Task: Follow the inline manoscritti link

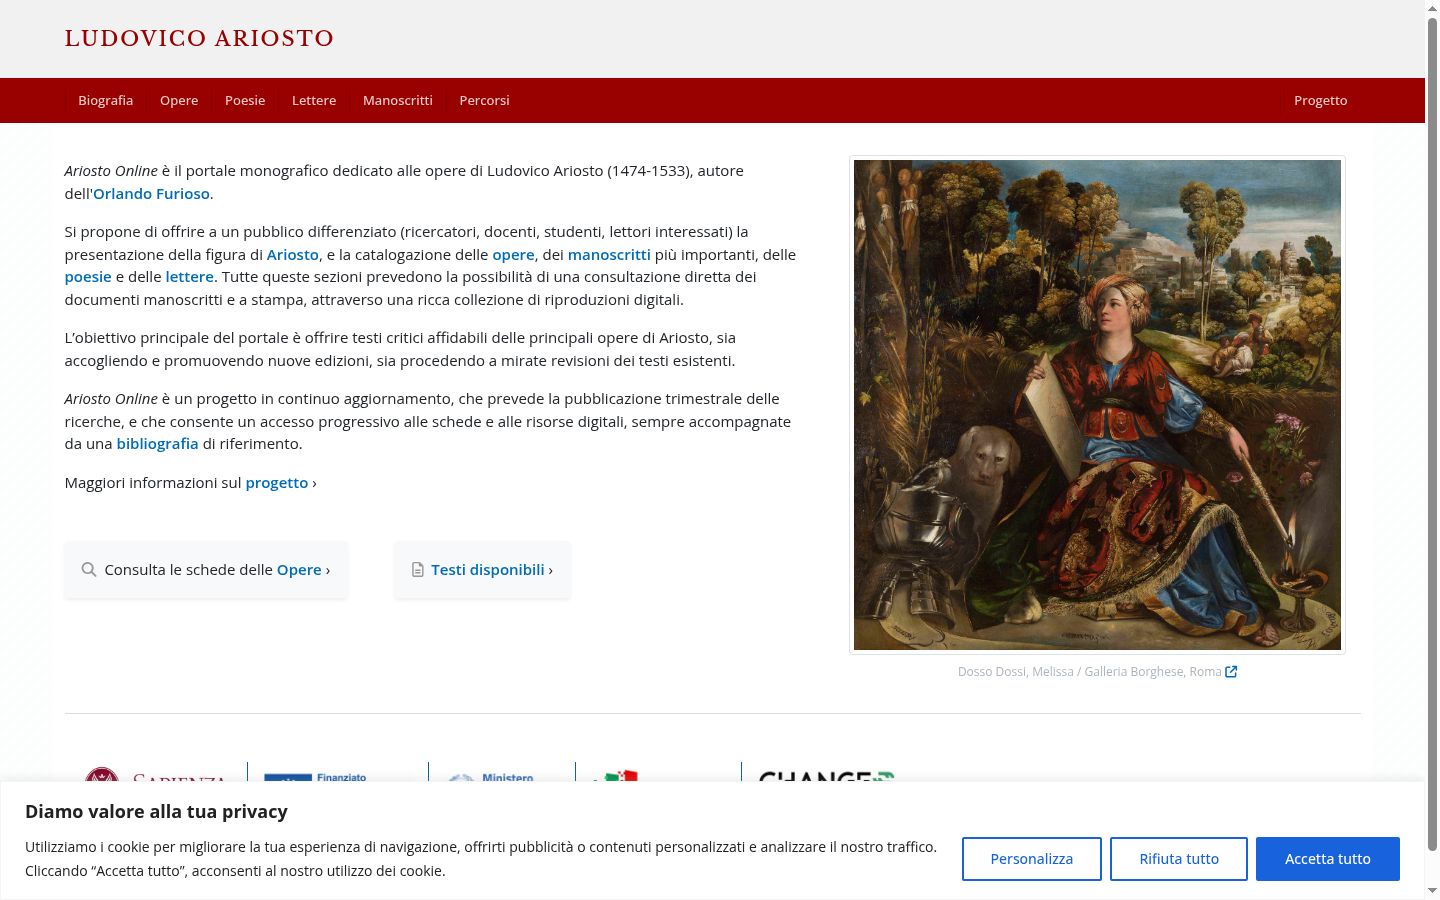Action: tap(609, 255)
